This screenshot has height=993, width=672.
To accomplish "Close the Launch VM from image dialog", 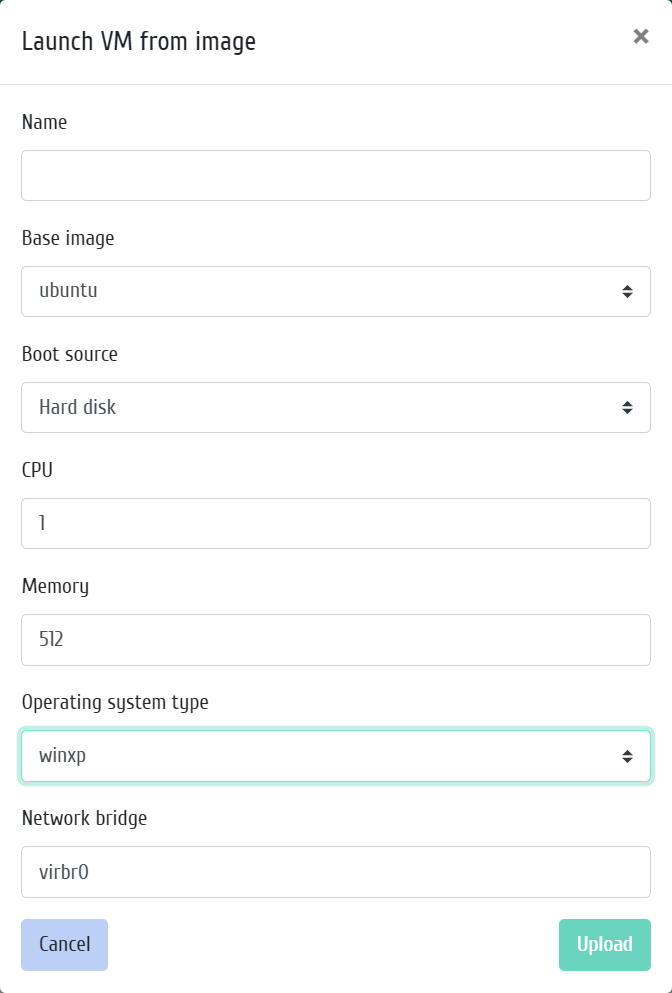I will click(640, 37).
